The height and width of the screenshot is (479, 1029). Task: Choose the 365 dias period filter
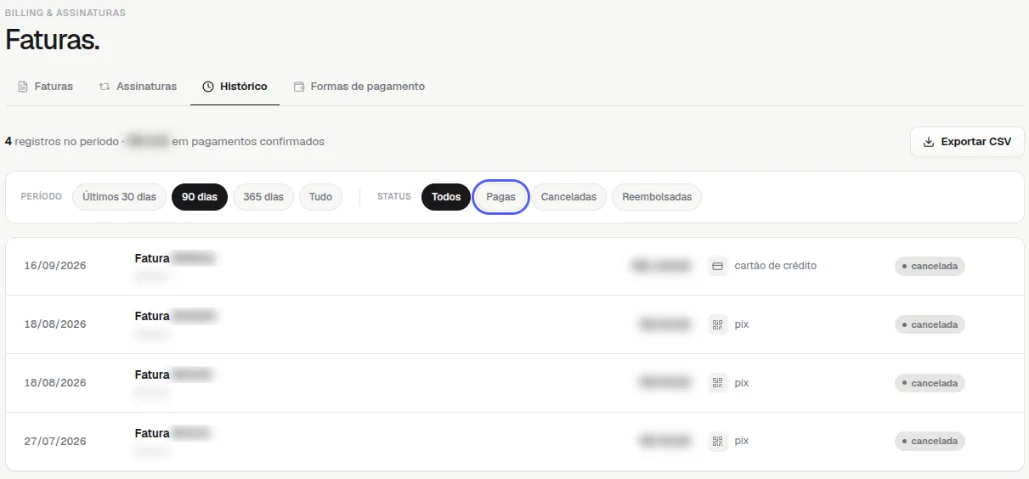tap(263, 197)
